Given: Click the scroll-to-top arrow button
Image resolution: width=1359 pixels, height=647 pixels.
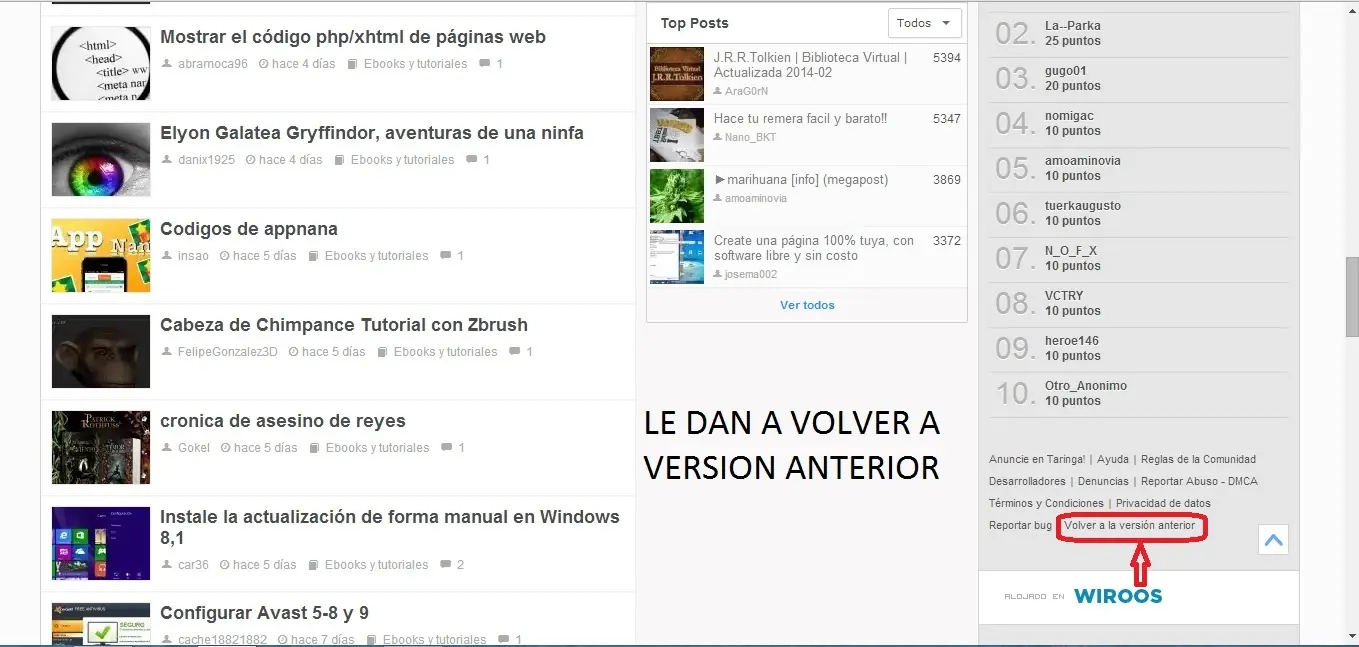Looking at the screenshot, I should [1273, 540].
